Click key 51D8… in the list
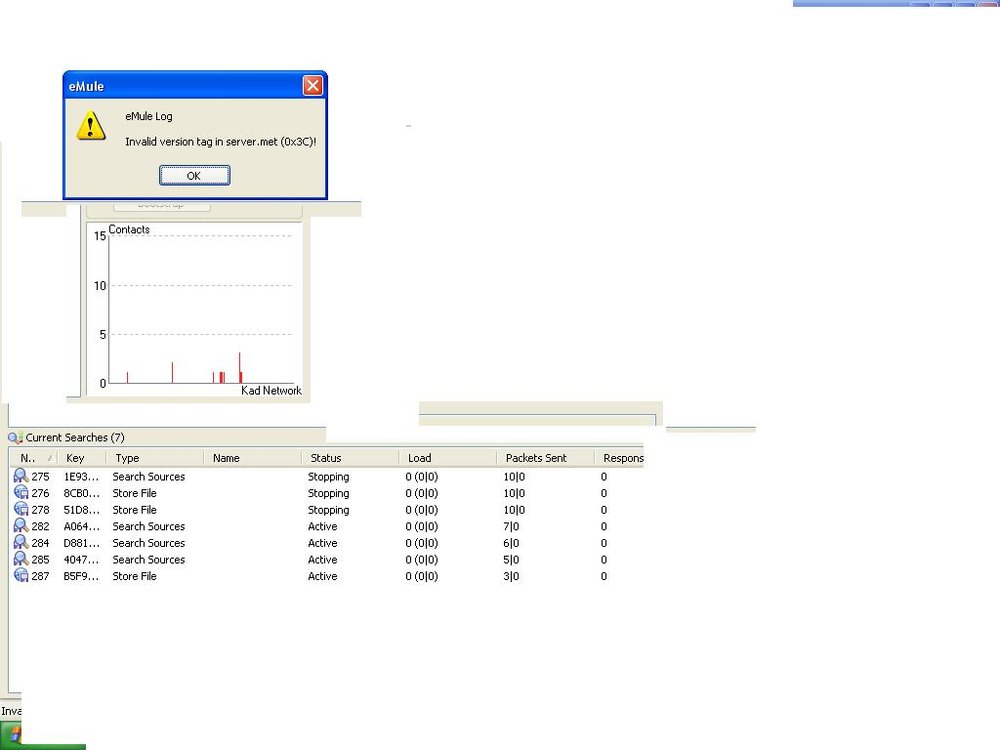 pos(82,510)
